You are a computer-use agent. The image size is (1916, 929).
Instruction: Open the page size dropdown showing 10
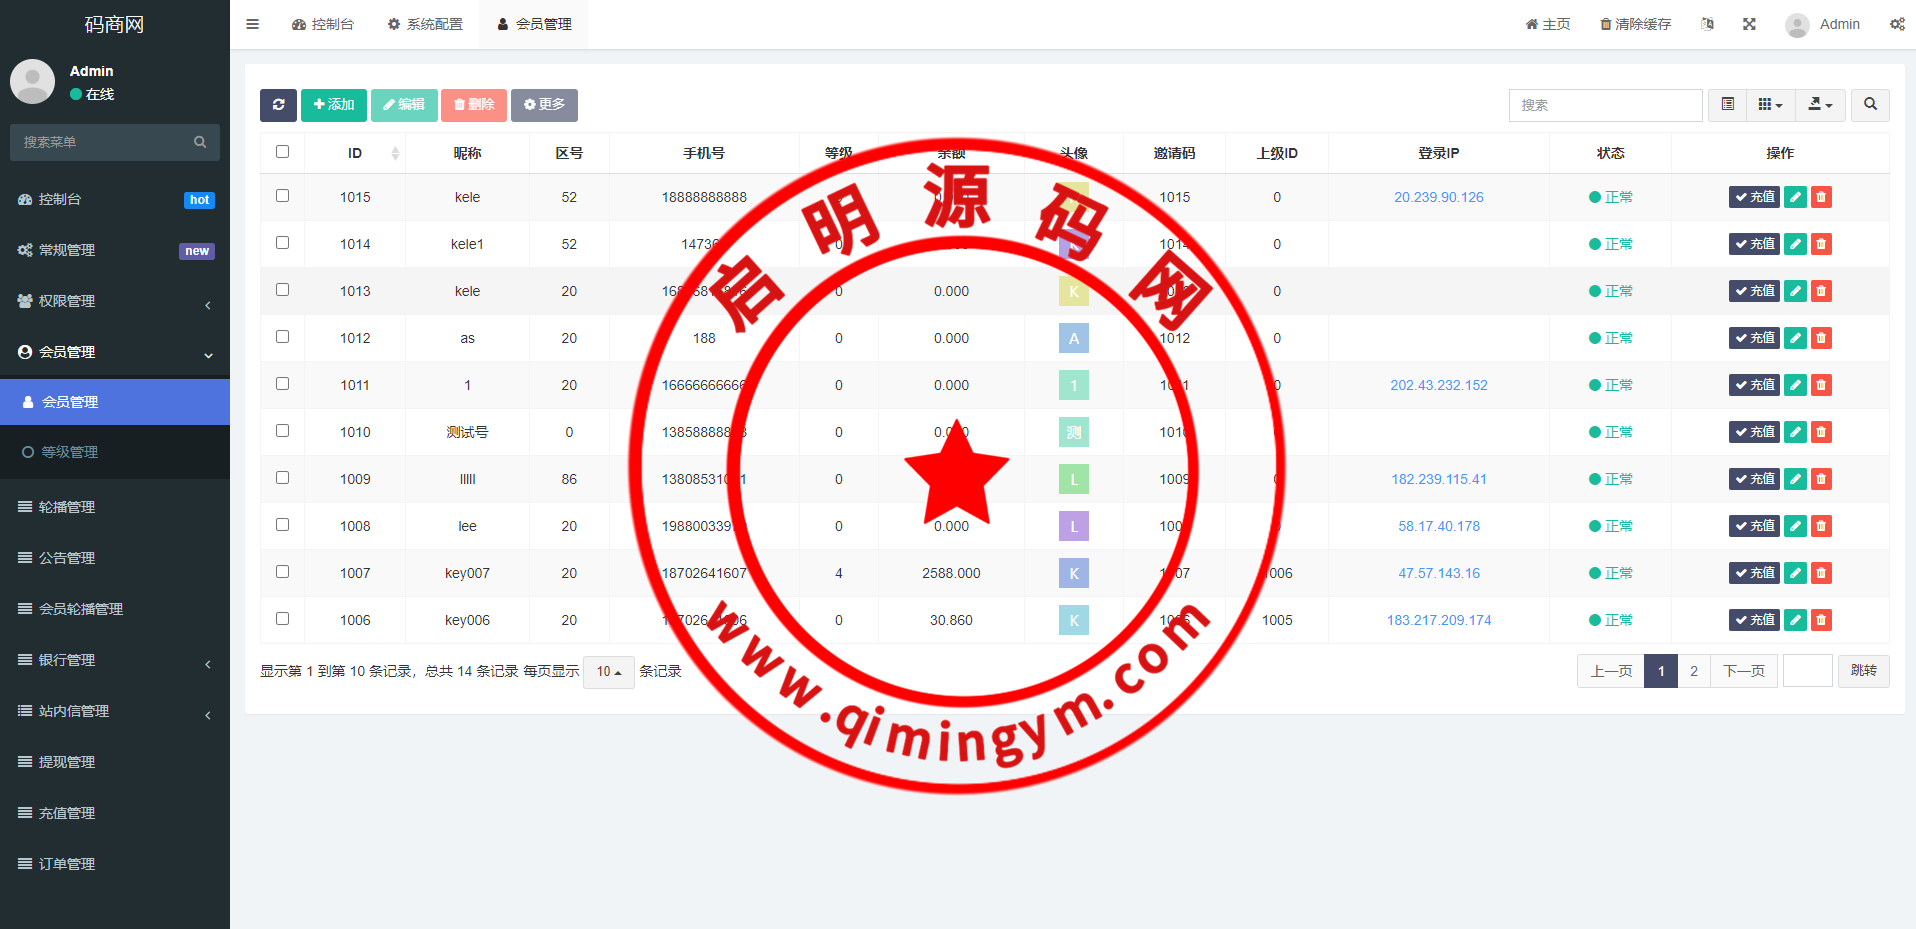coord(608,672)
